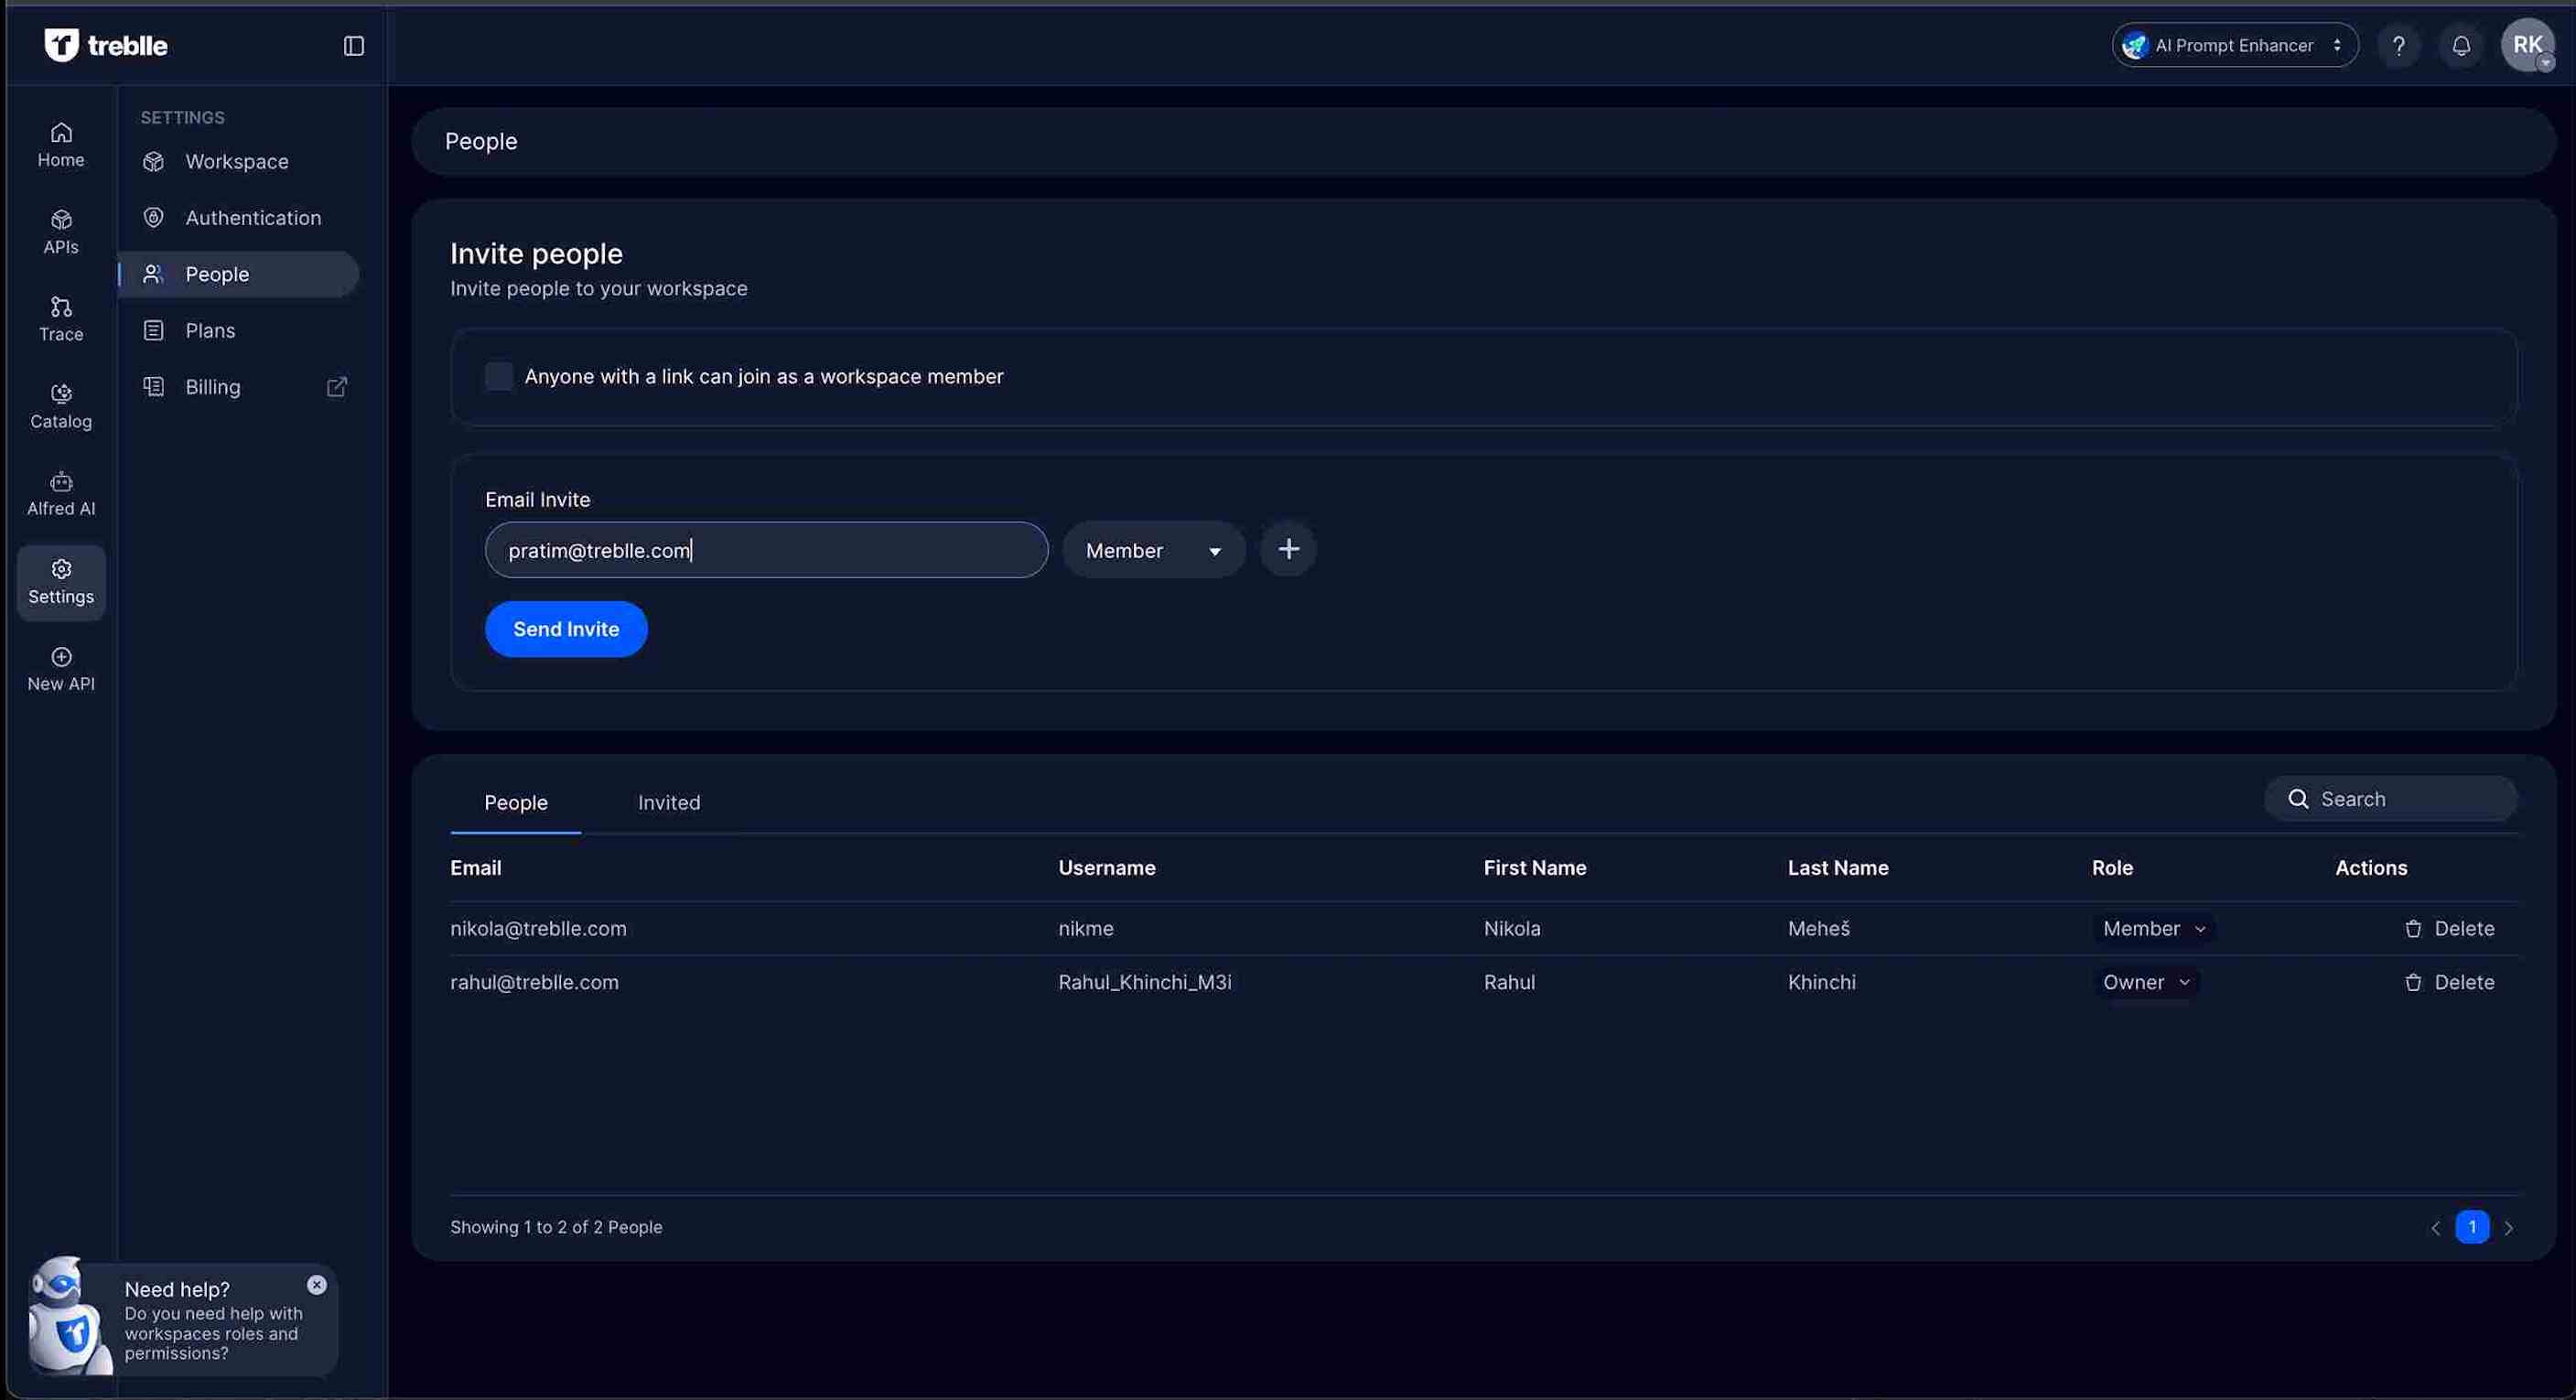Change Nikola's Member role dropdown

[2153, 929]
